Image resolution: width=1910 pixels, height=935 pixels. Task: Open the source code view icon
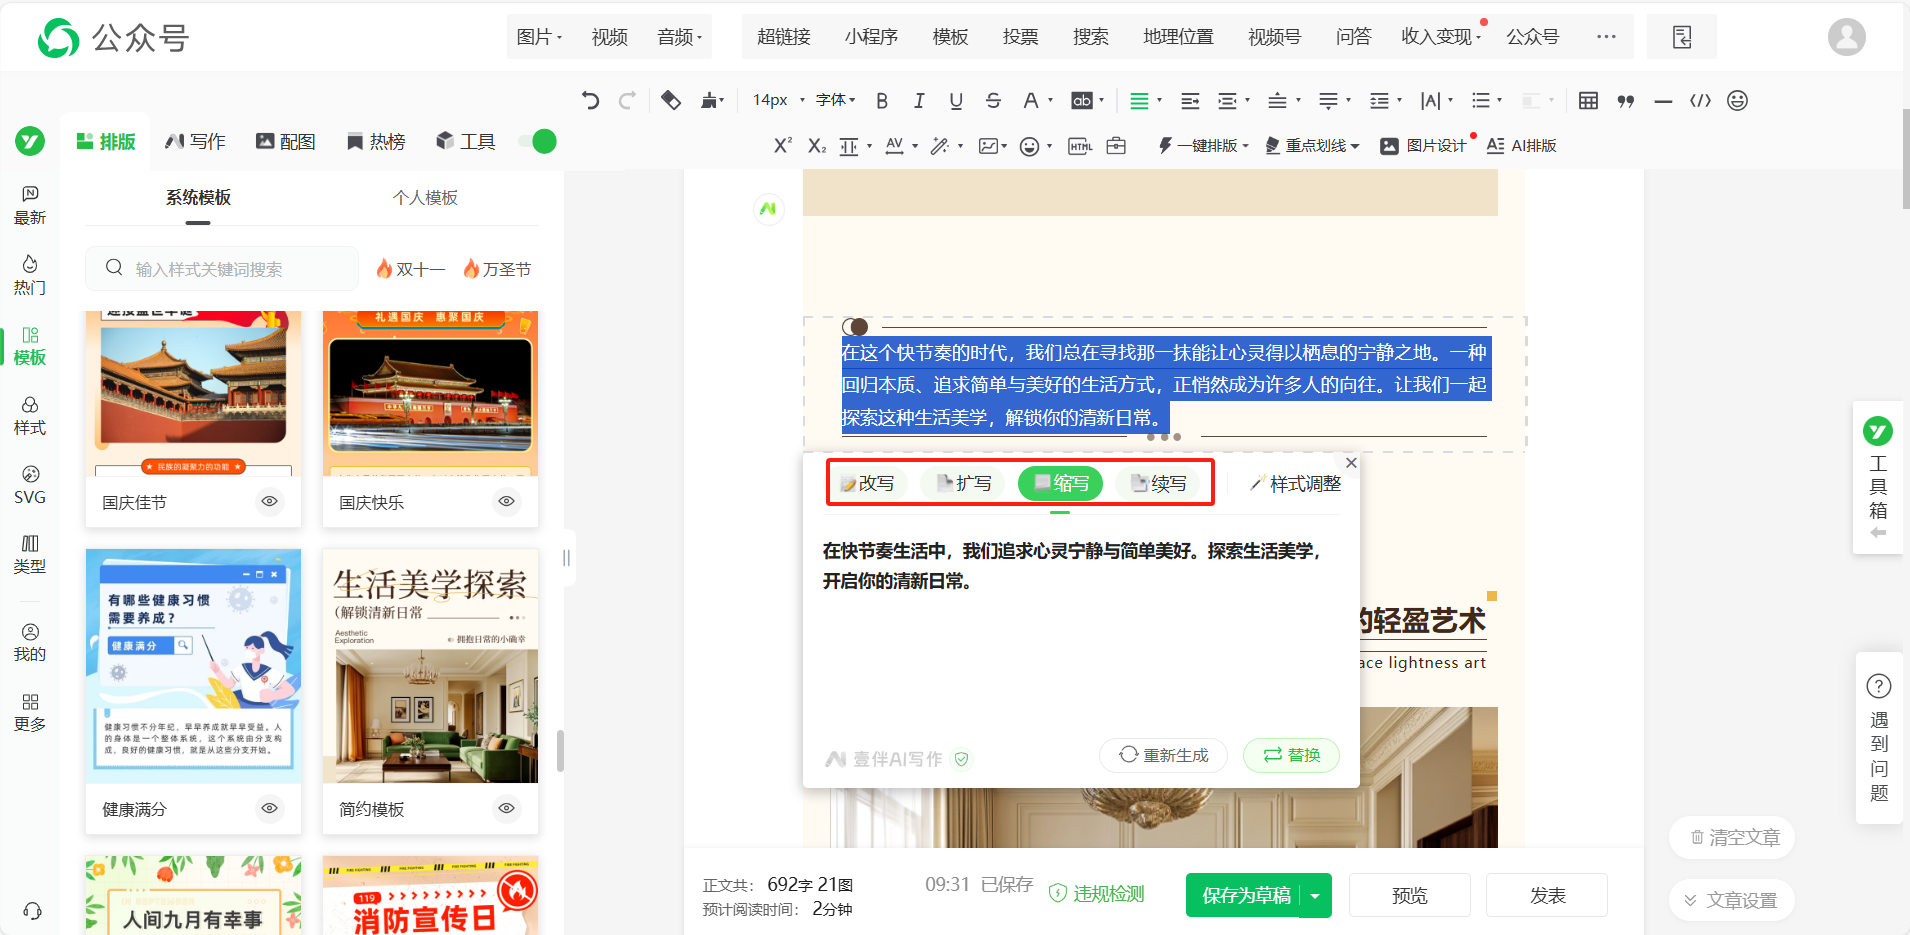click(1700, 100)
